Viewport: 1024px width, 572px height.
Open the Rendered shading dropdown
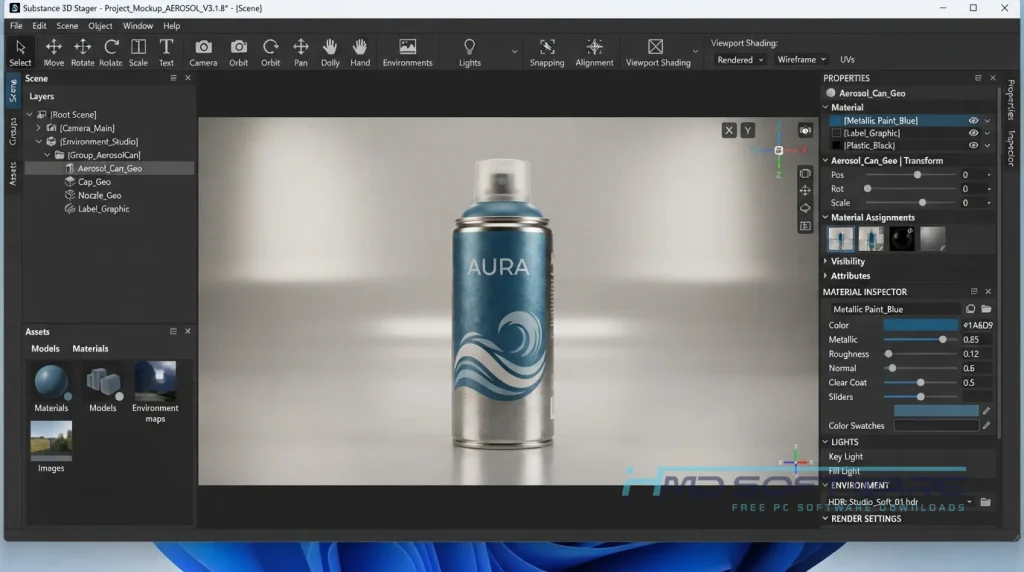pyautogui.click(x=739, y=59)
